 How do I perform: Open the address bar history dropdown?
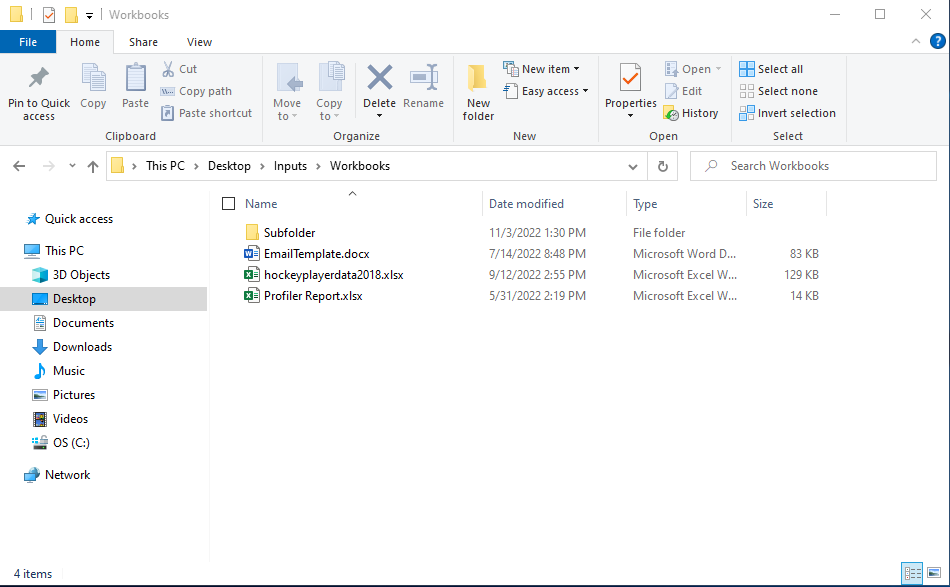(633, 166)
